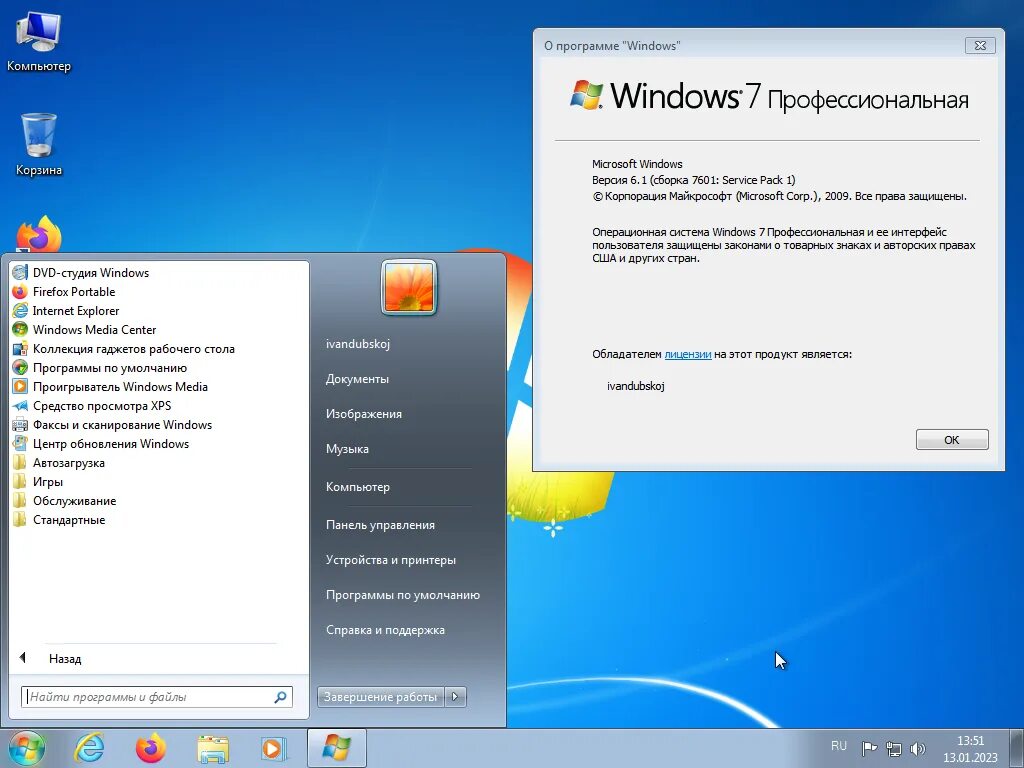Select Документы in the Start menu
Screen dimensions: 1024x768
358,378
